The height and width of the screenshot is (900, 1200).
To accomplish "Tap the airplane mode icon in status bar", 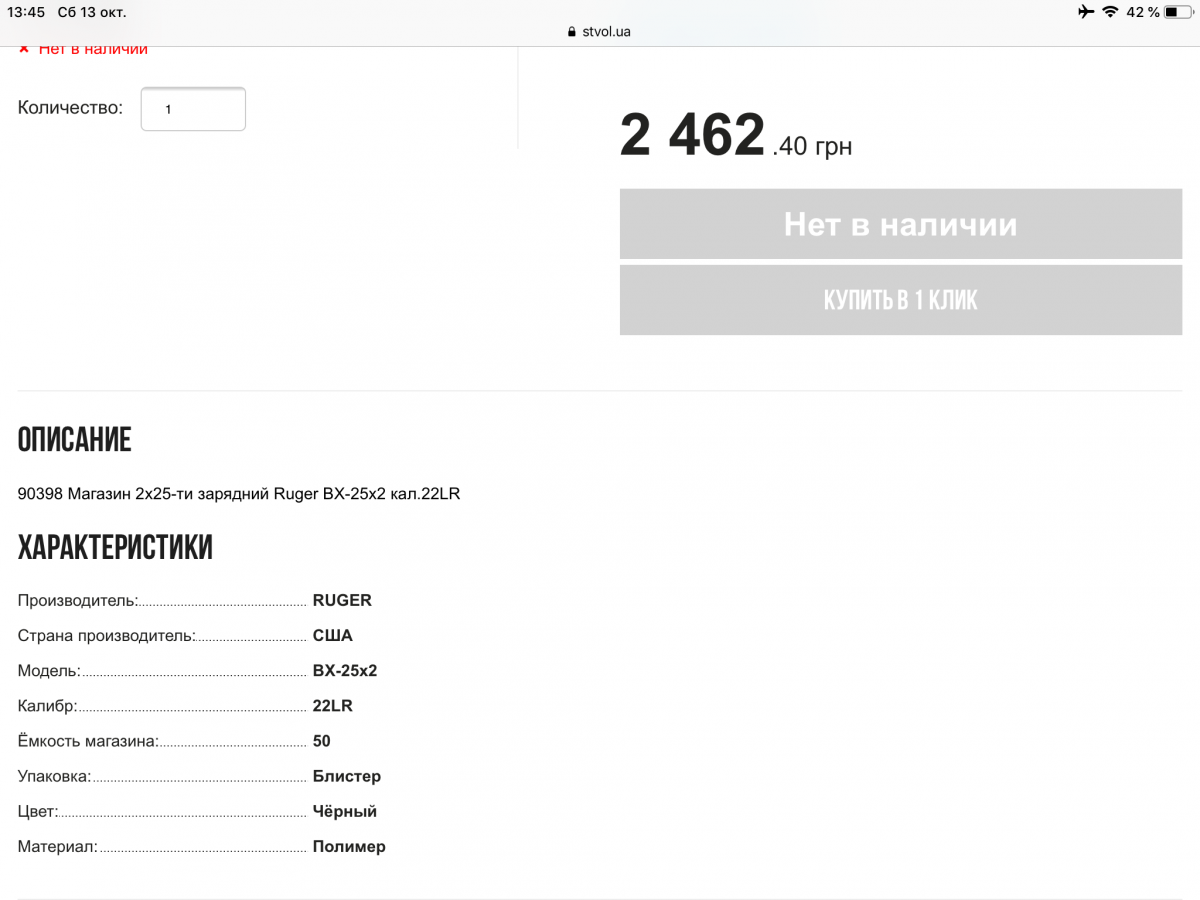I will [x=1086, y=12].
